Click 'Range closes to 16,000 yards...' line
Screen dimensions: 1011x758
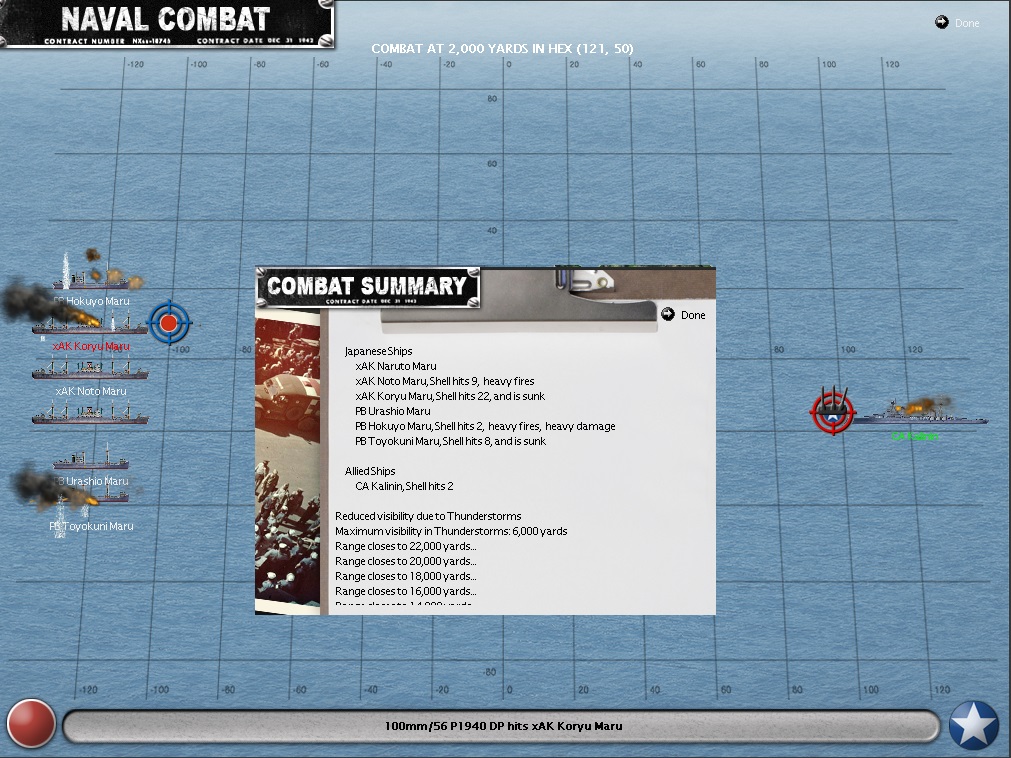[406, 591]
